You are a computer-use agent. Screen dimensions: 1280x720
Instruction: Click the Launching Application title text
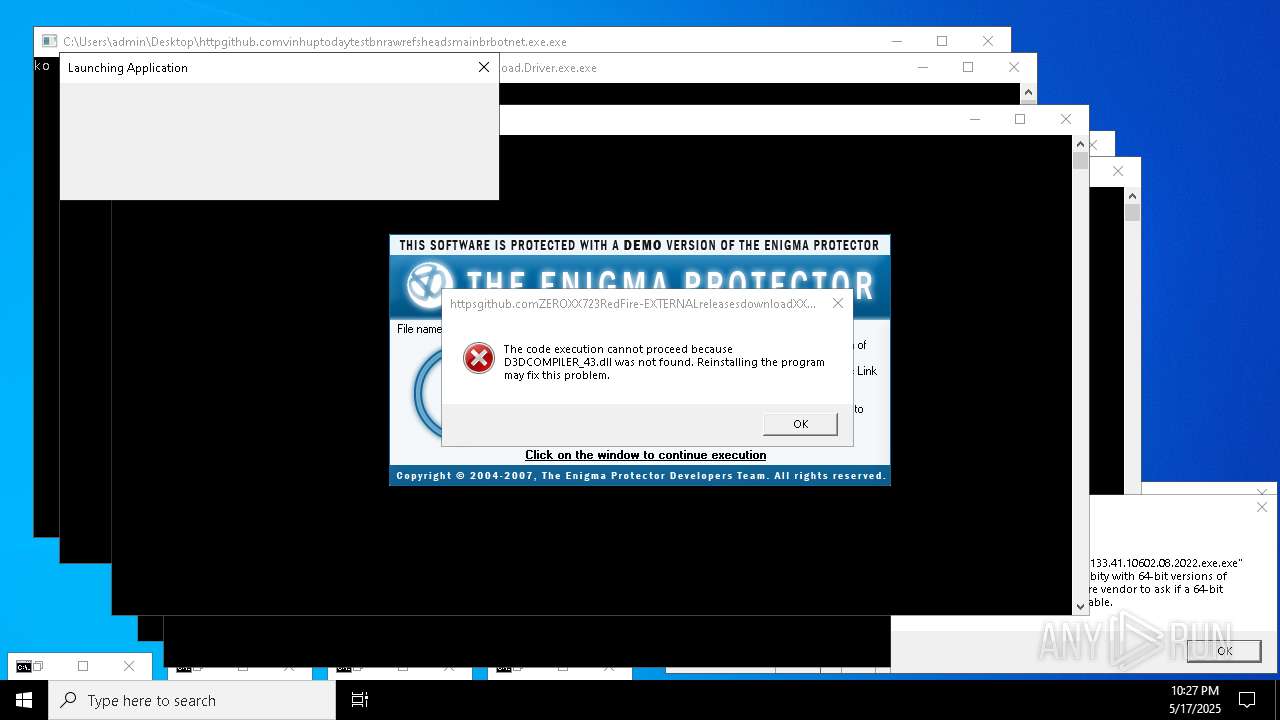pos(128,68)
